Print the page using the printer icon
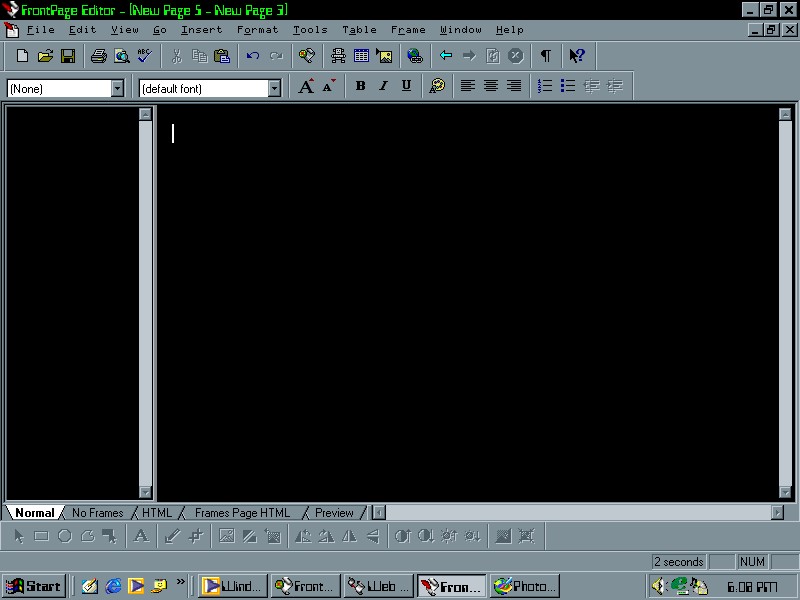The image size is (800, 600). point(98,56)
